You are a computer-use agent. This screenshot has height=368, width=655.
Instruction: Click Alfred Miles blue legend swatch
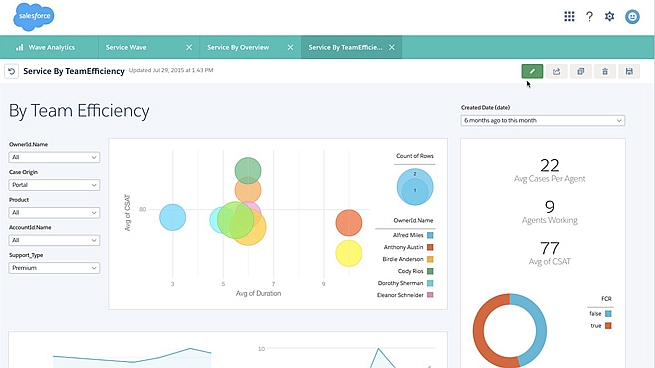430,235
